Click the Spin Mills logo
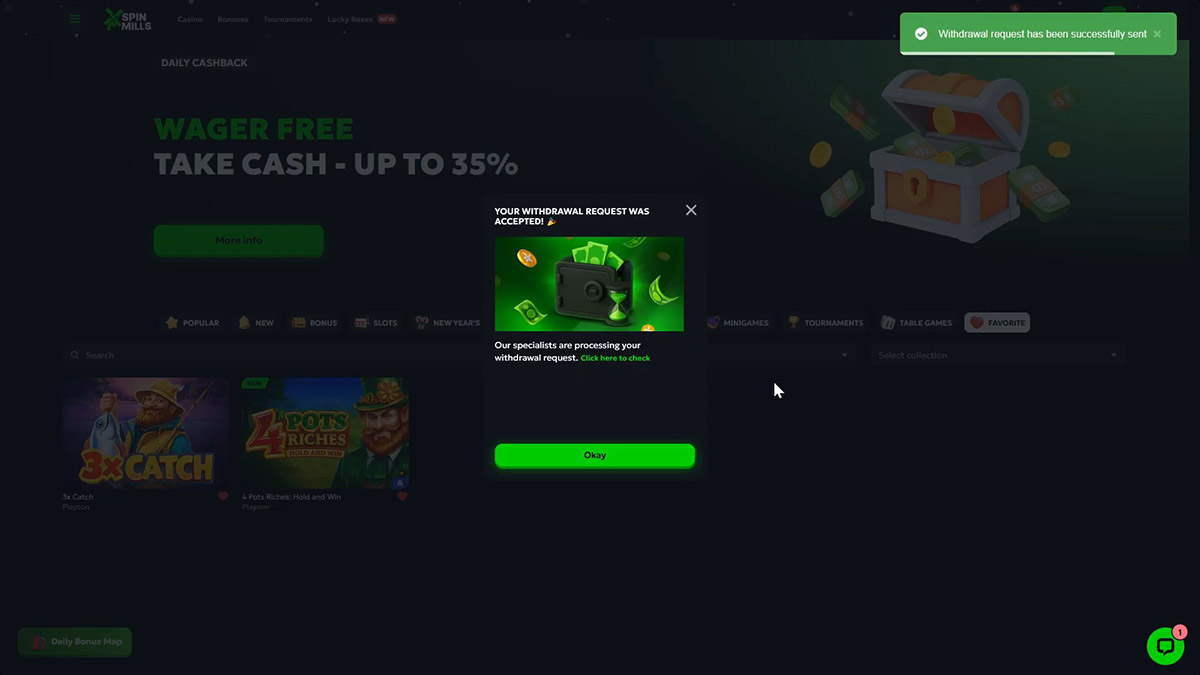Image resolution: width=1200 pixels, height=675 pixels. coord(128,19)
